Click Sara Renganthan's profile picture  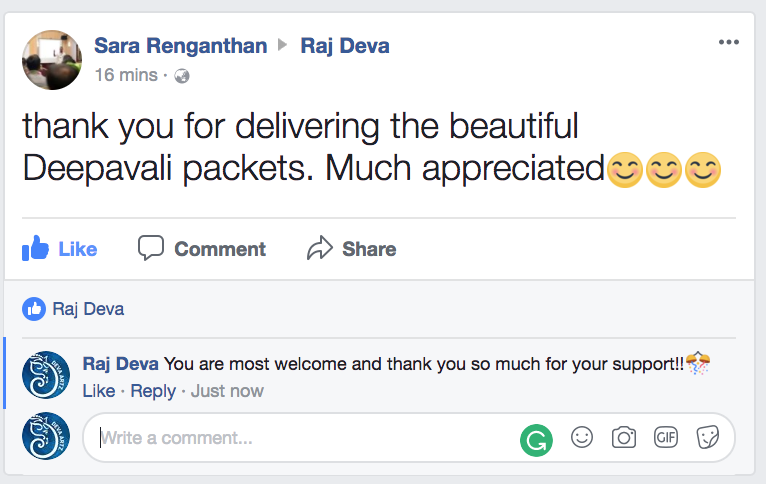52,60
